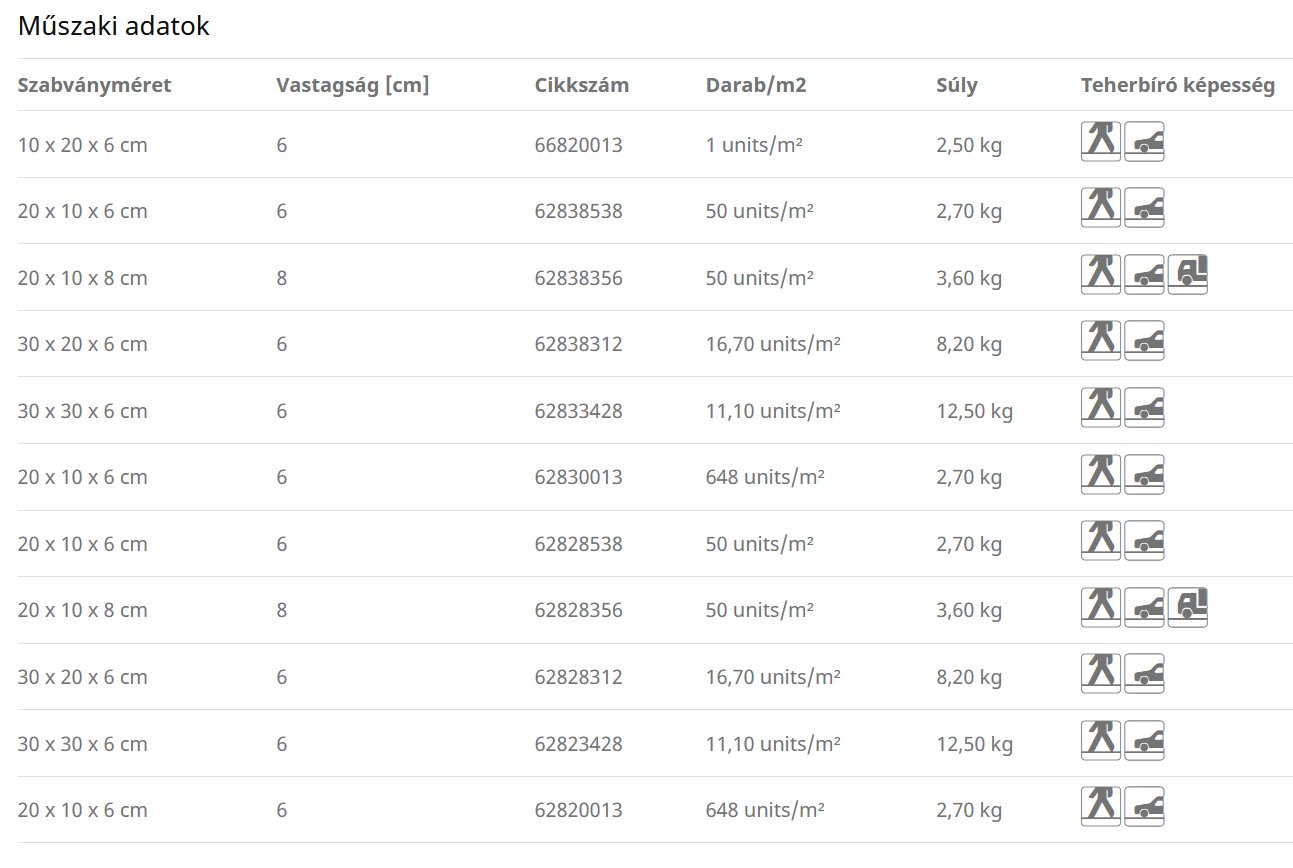The height and width of the screenshot is (868, 1293).
Task: Click the 12,50 kg weight in row 62833428
Action: pyautogui.click(x=975, y=411)
